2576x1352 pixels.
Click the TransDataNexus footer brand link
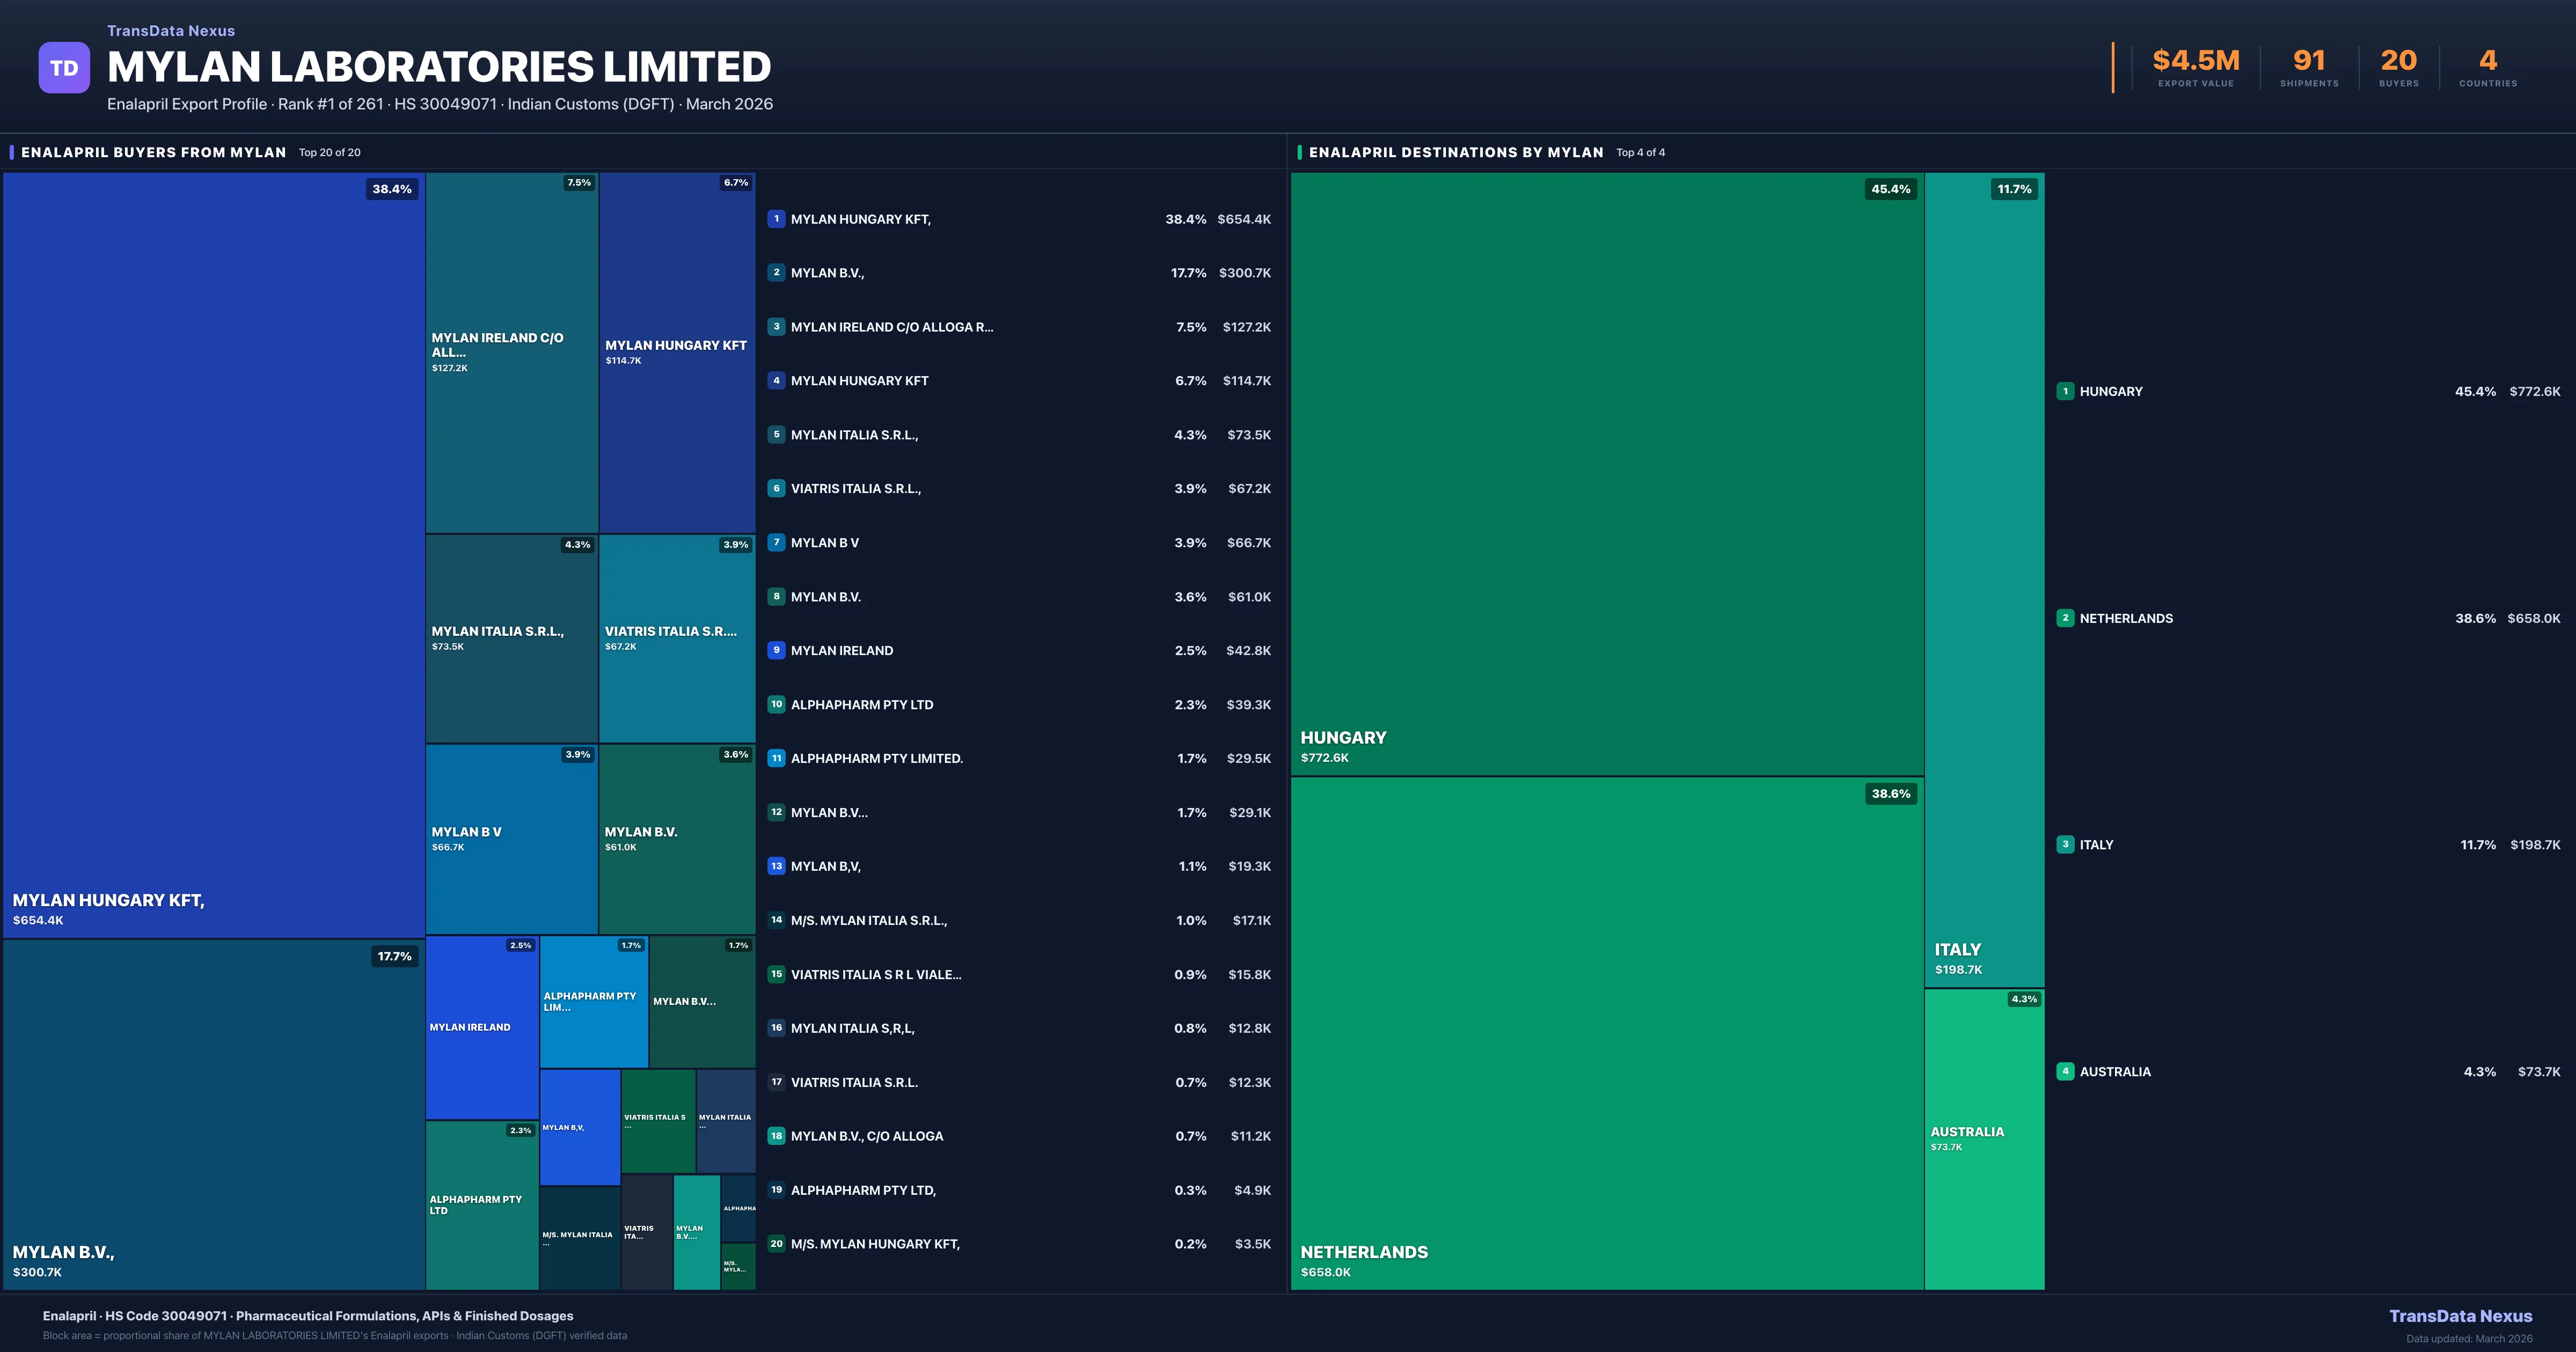pos(2460,1316)
